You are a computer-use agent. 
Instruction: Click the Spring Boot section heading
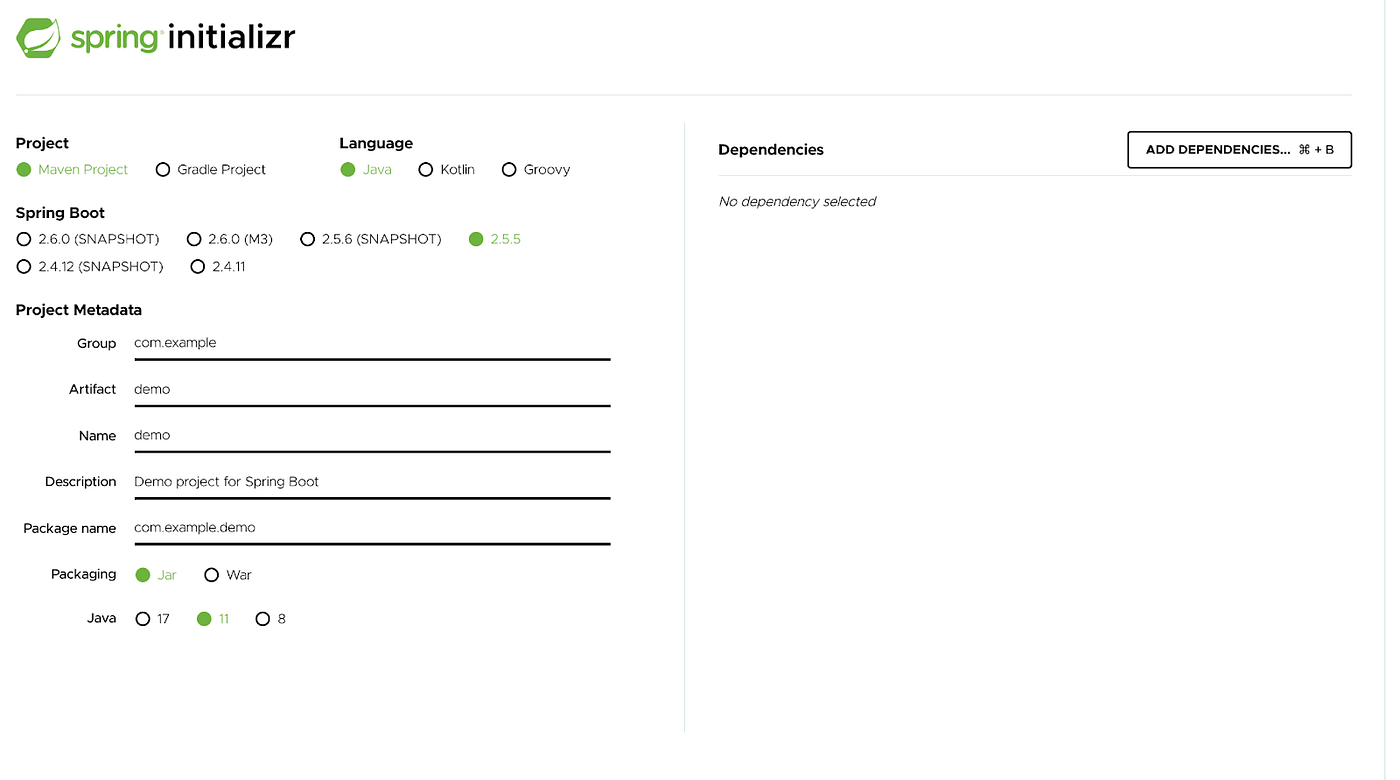tap(60, 213)
